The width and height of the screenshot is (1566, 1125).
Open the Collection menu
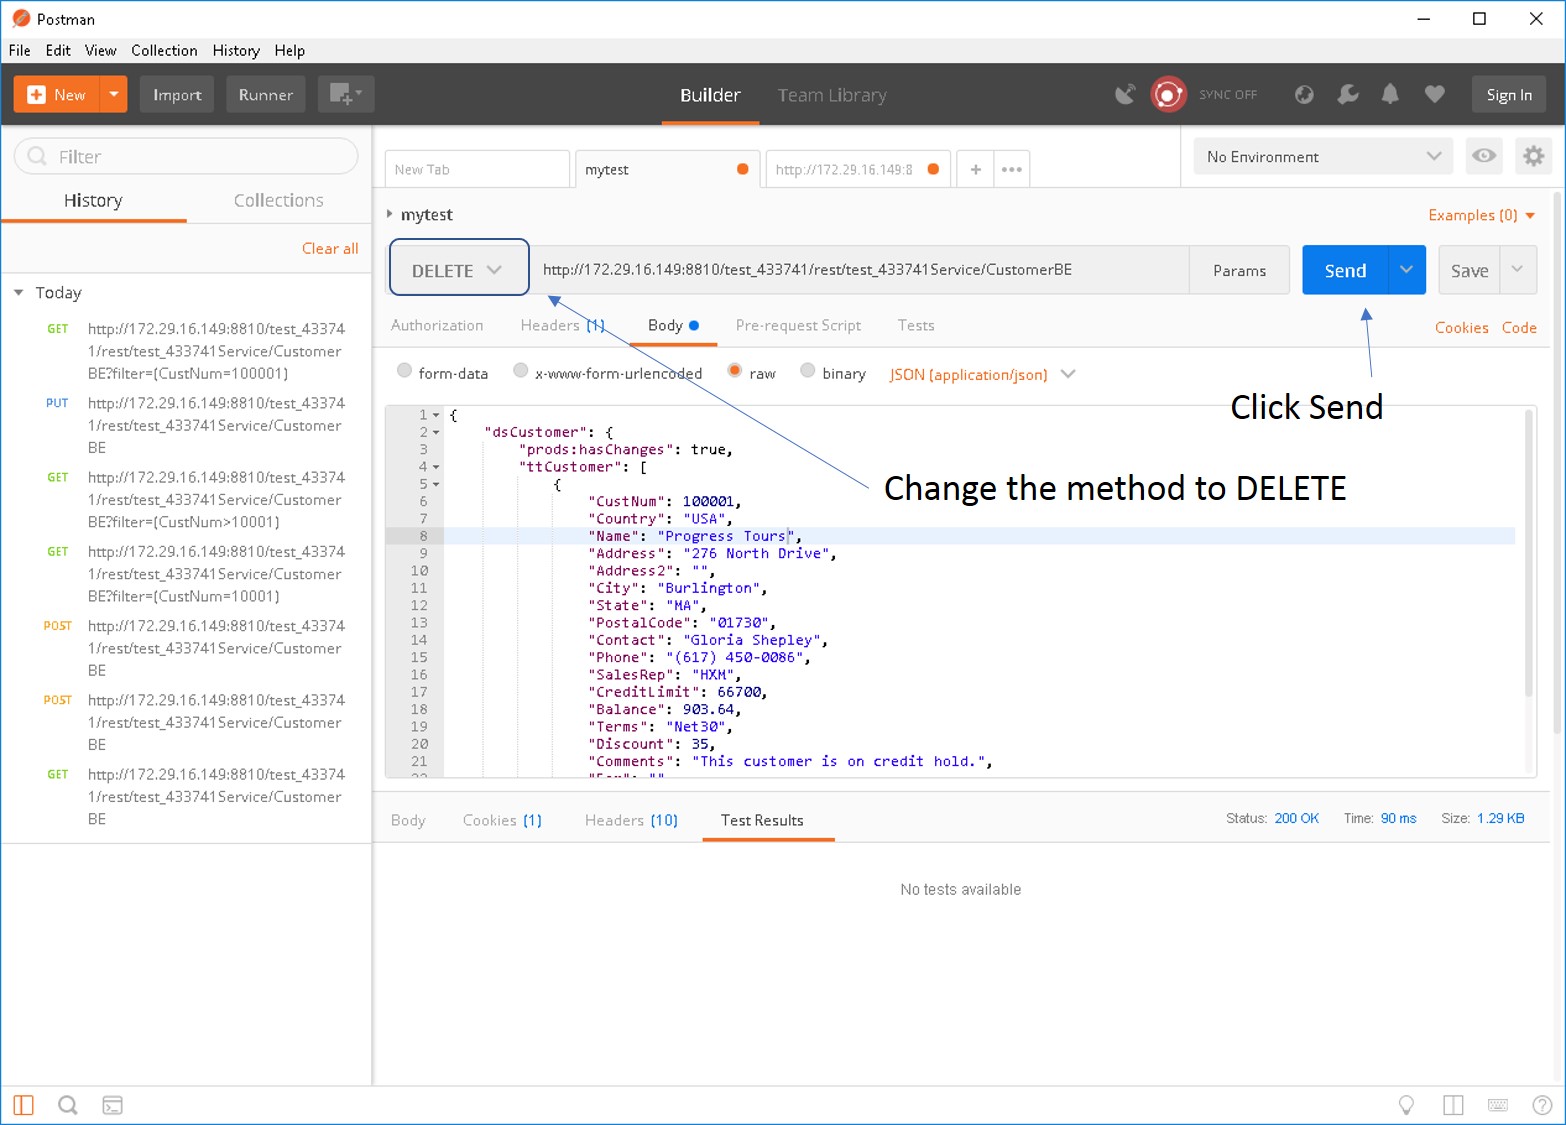(x=164, y=50)
